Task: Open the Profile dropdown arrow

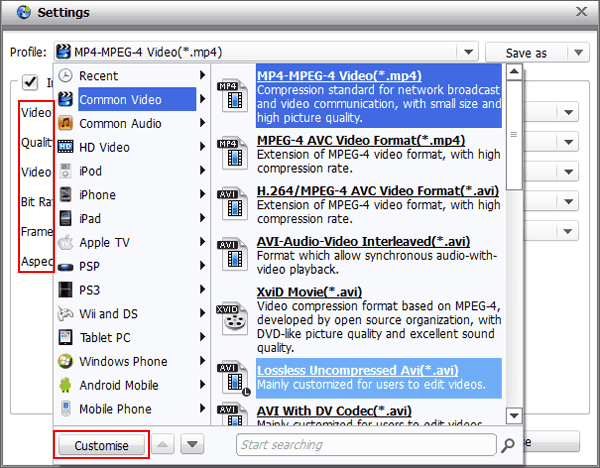Action: (468, 52)
